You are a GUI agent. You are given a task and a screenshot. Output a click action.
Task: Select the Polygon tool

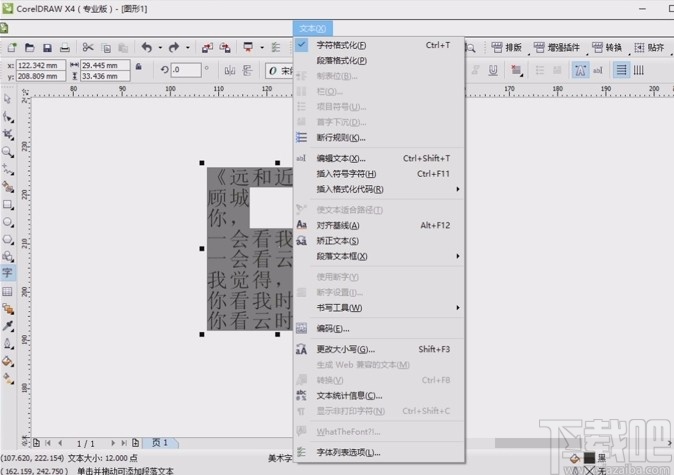pyautogui.click(x=8, y=239)
